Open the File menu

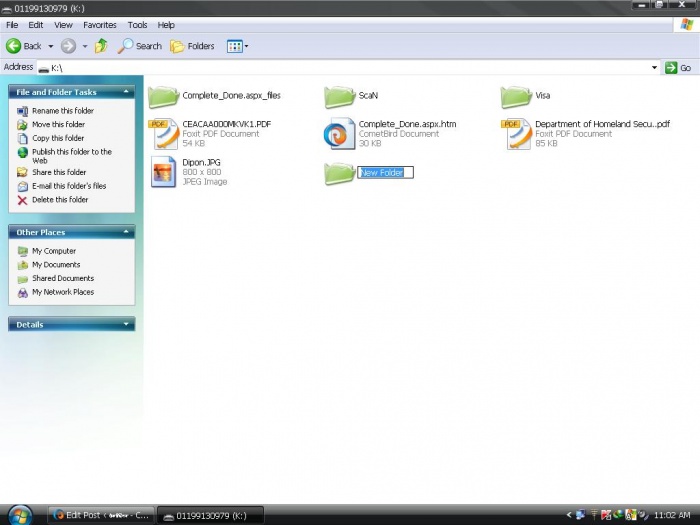pos(12,25)
